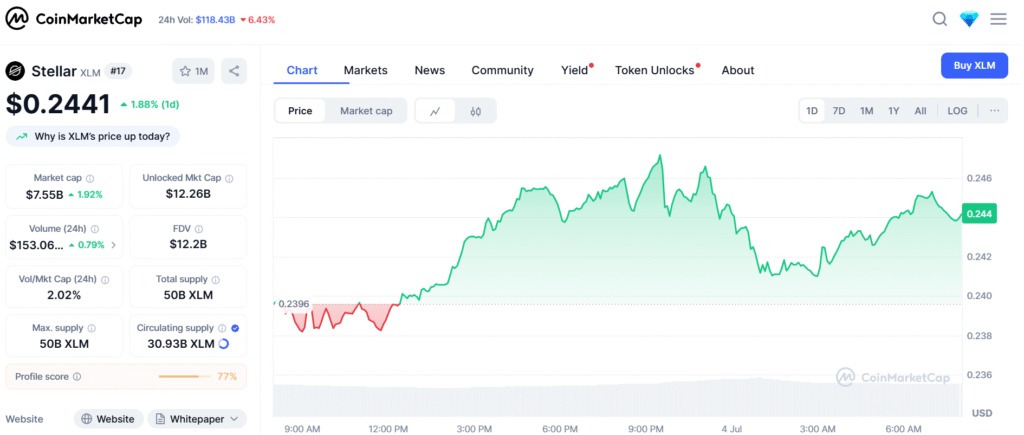1024x435 pixels.
Task: Click the $12.26B unlocked market cap value
Action: pos(188,194)
